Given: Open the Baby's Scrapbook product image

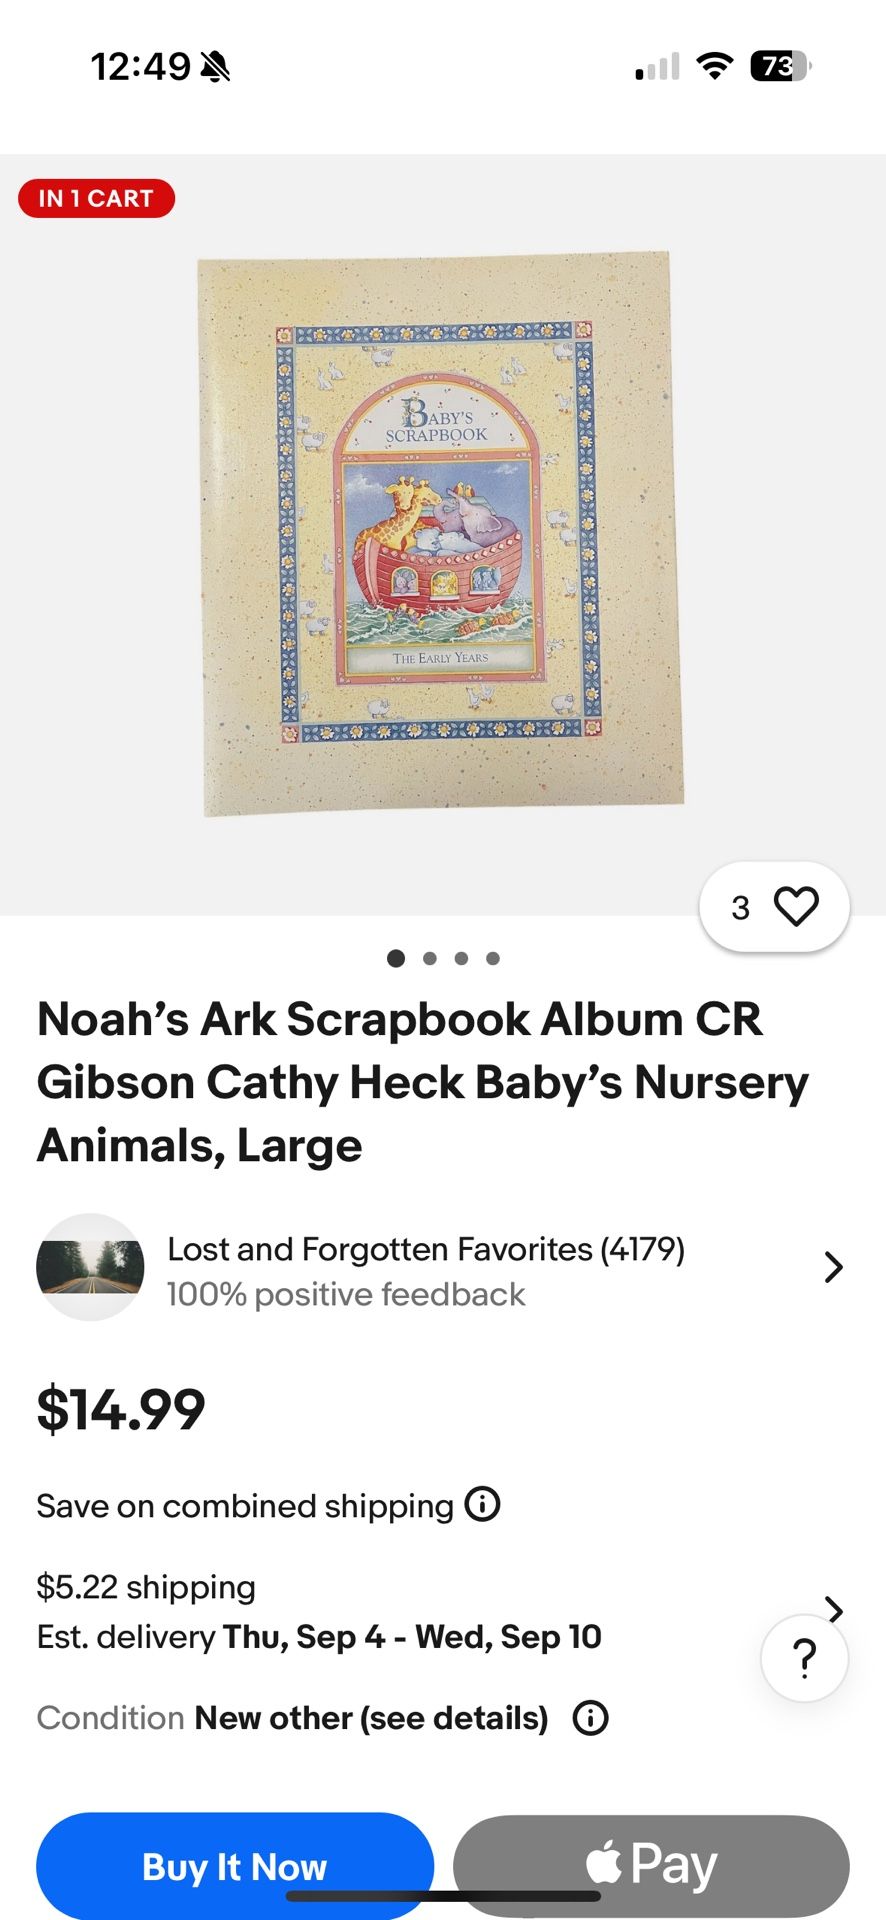Looking at the screenshot, I should click(x=441, y=534).
